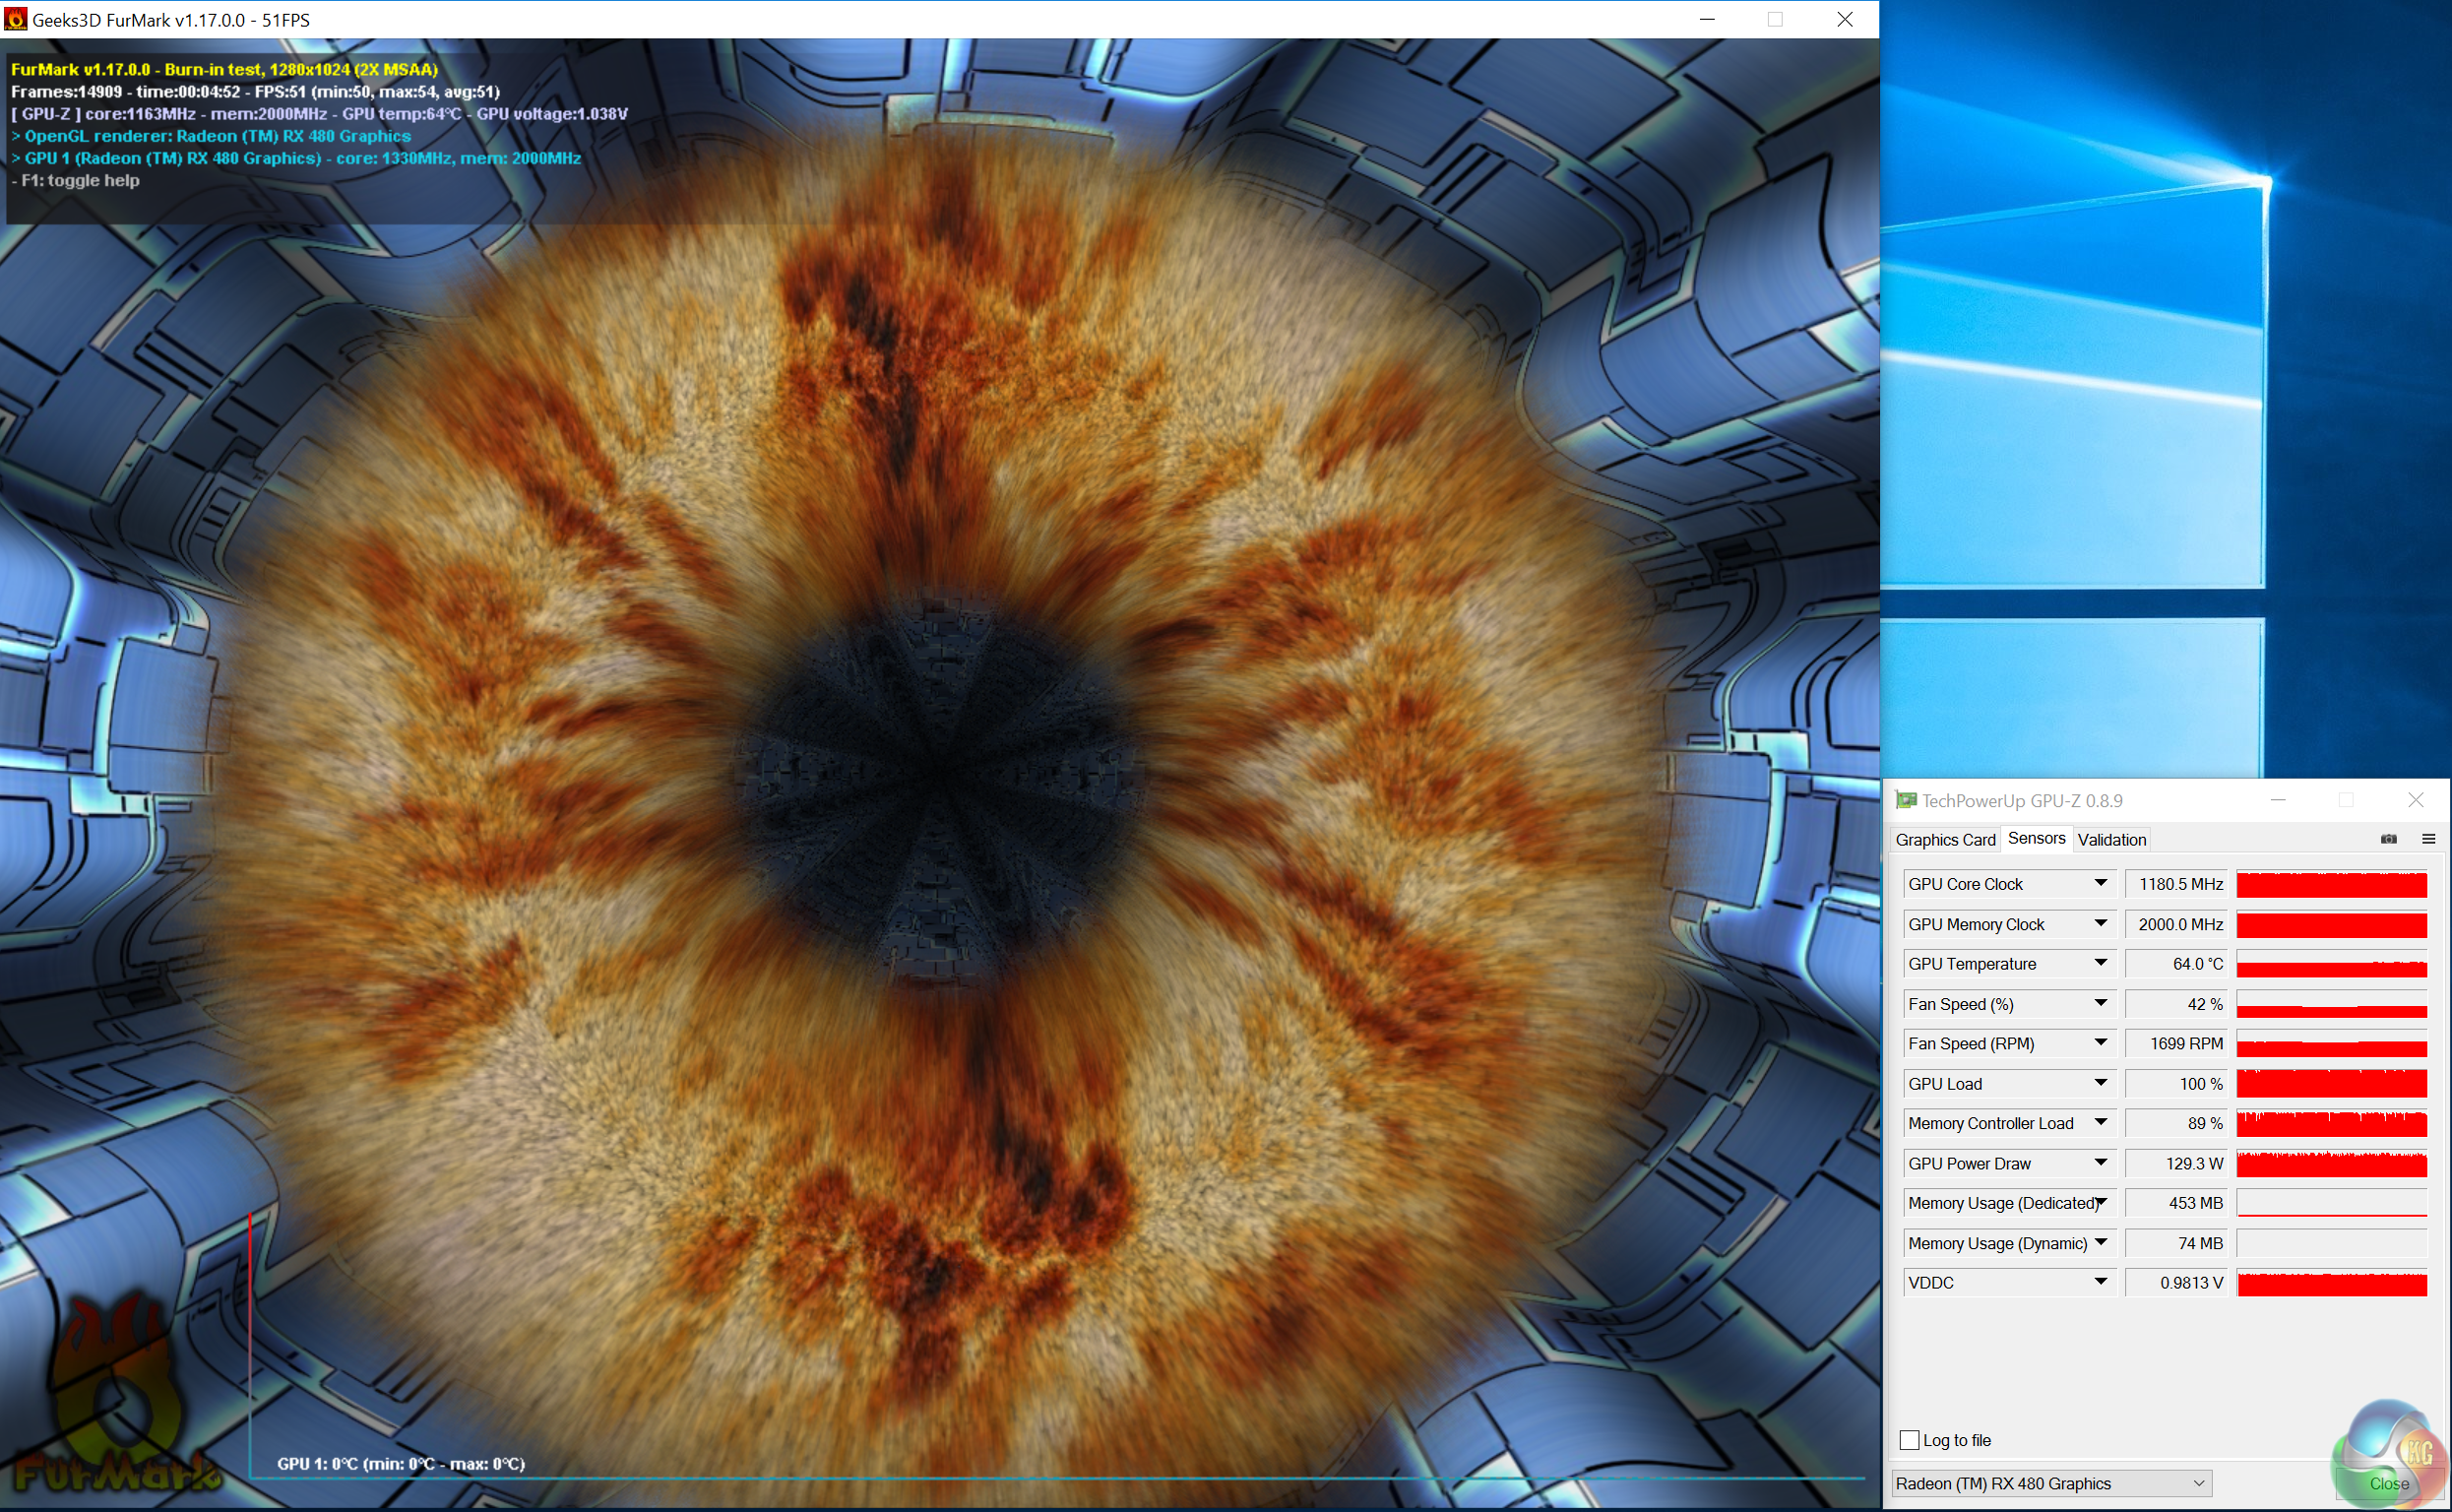Click the FurMark flame icon in title bar
The width and height of the screenshot is (2452, 1512).
point(16,19)
